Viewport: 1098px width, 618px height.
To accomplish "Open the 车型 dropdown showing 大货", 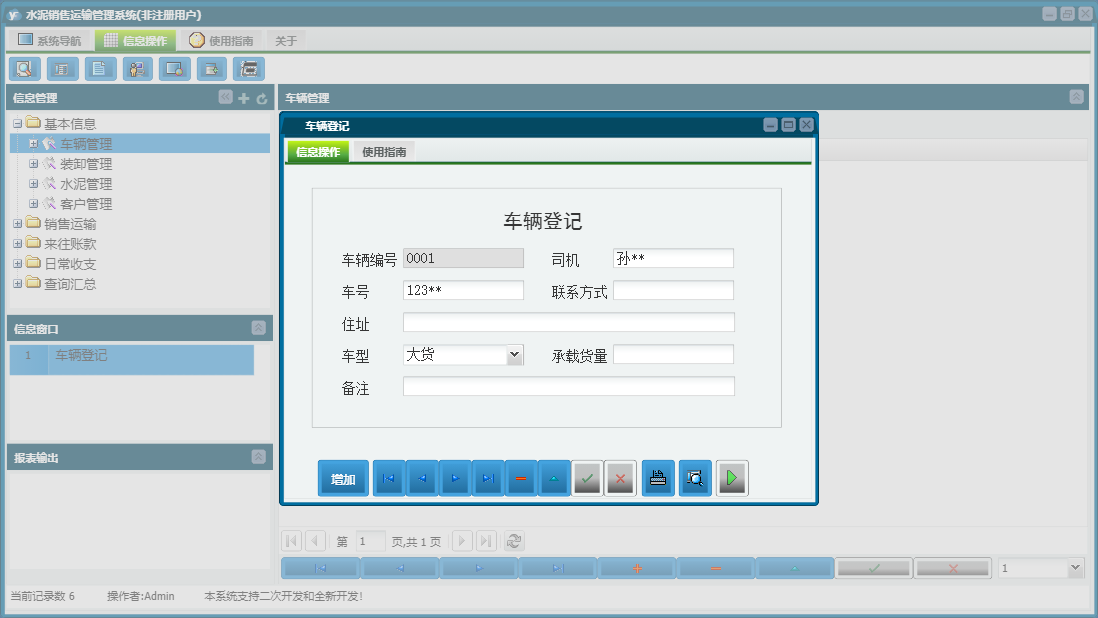I will (514, 354).
